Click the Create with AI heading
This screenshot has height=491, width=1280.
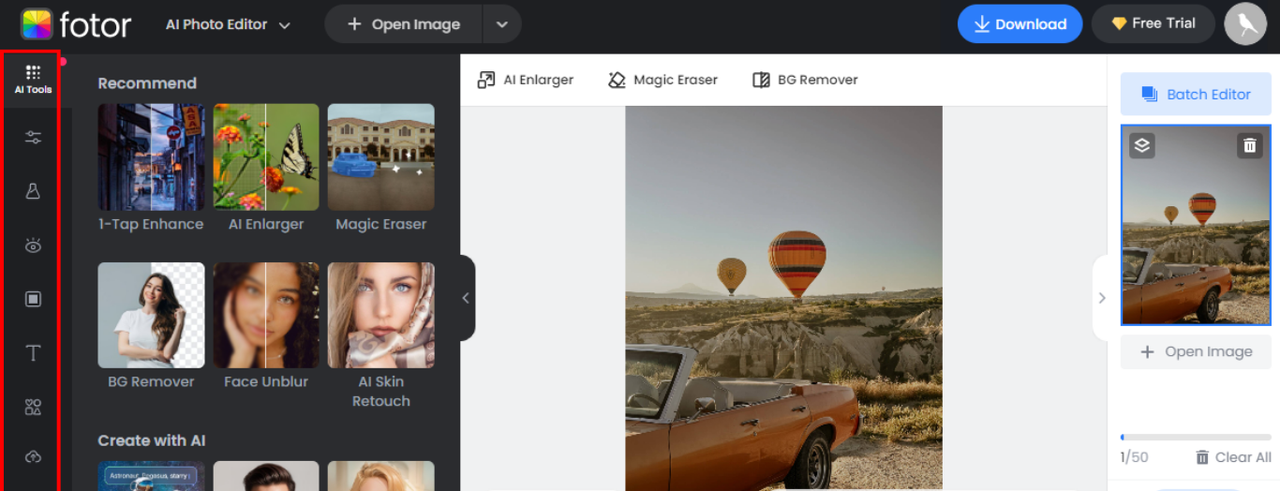[x=152, y=440]
